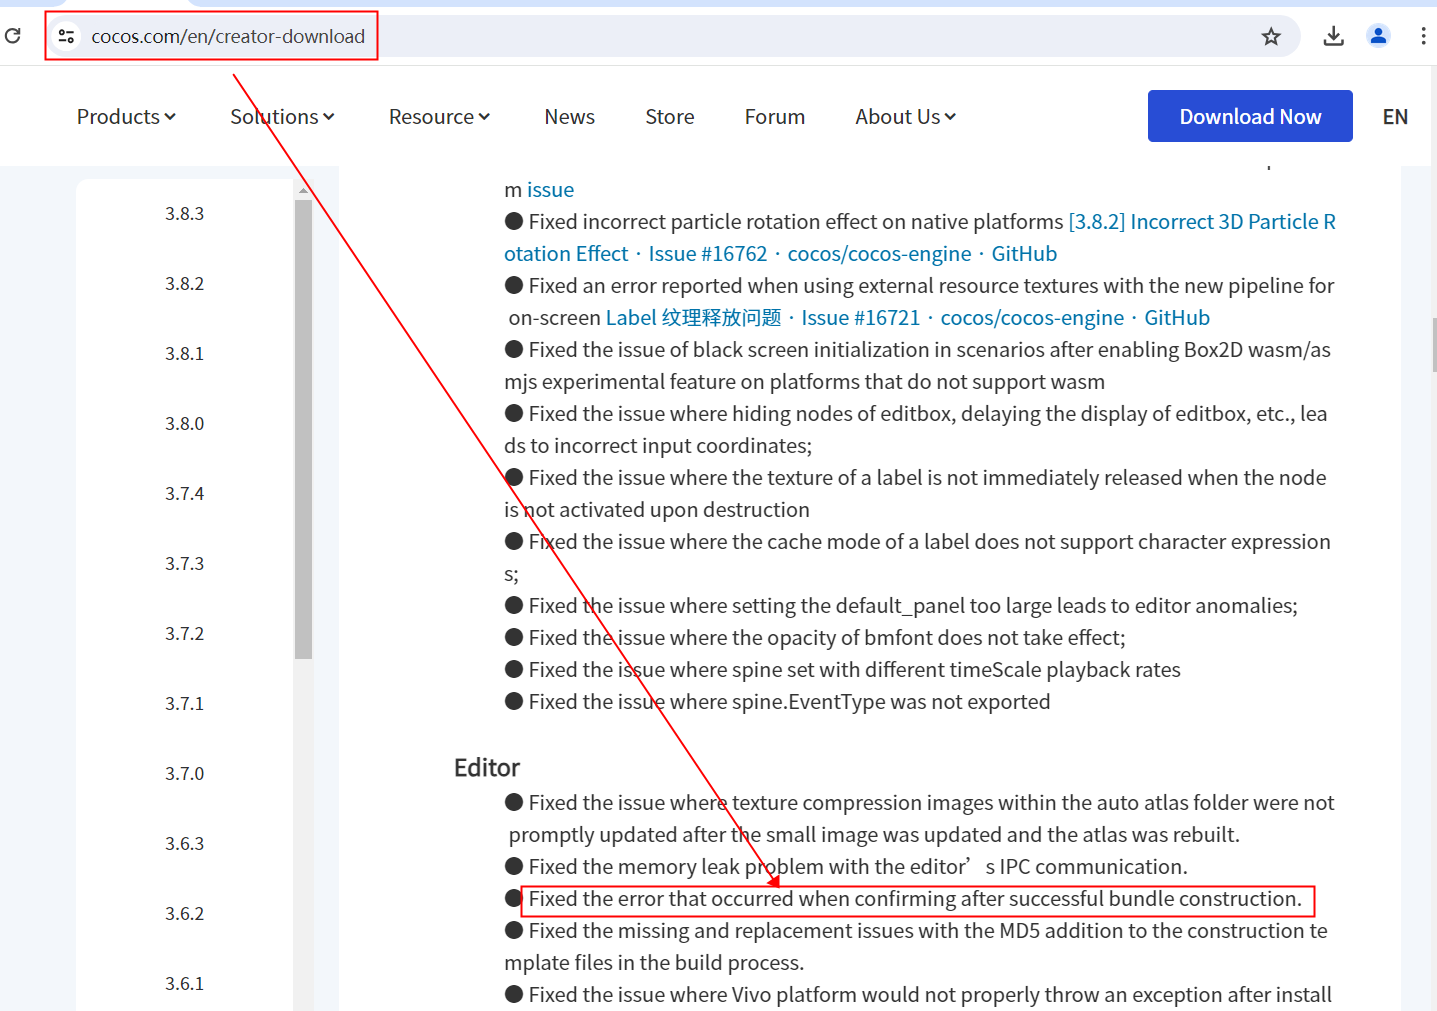Expand the About Us dropdown menu

click(x=905, y=117)
